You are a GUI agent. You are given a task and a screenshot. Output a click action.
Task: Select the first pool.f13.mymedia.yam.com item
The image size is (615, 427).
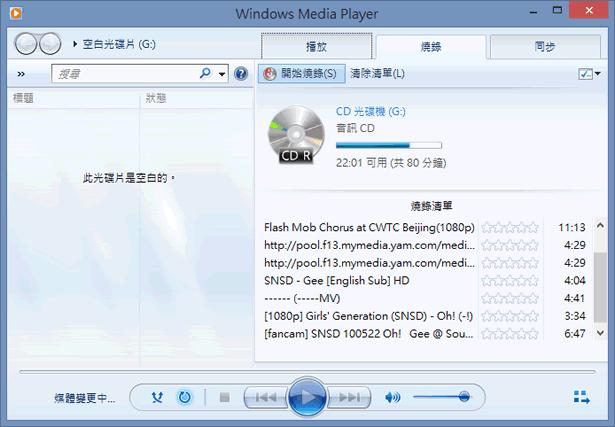tap(369, 245)
